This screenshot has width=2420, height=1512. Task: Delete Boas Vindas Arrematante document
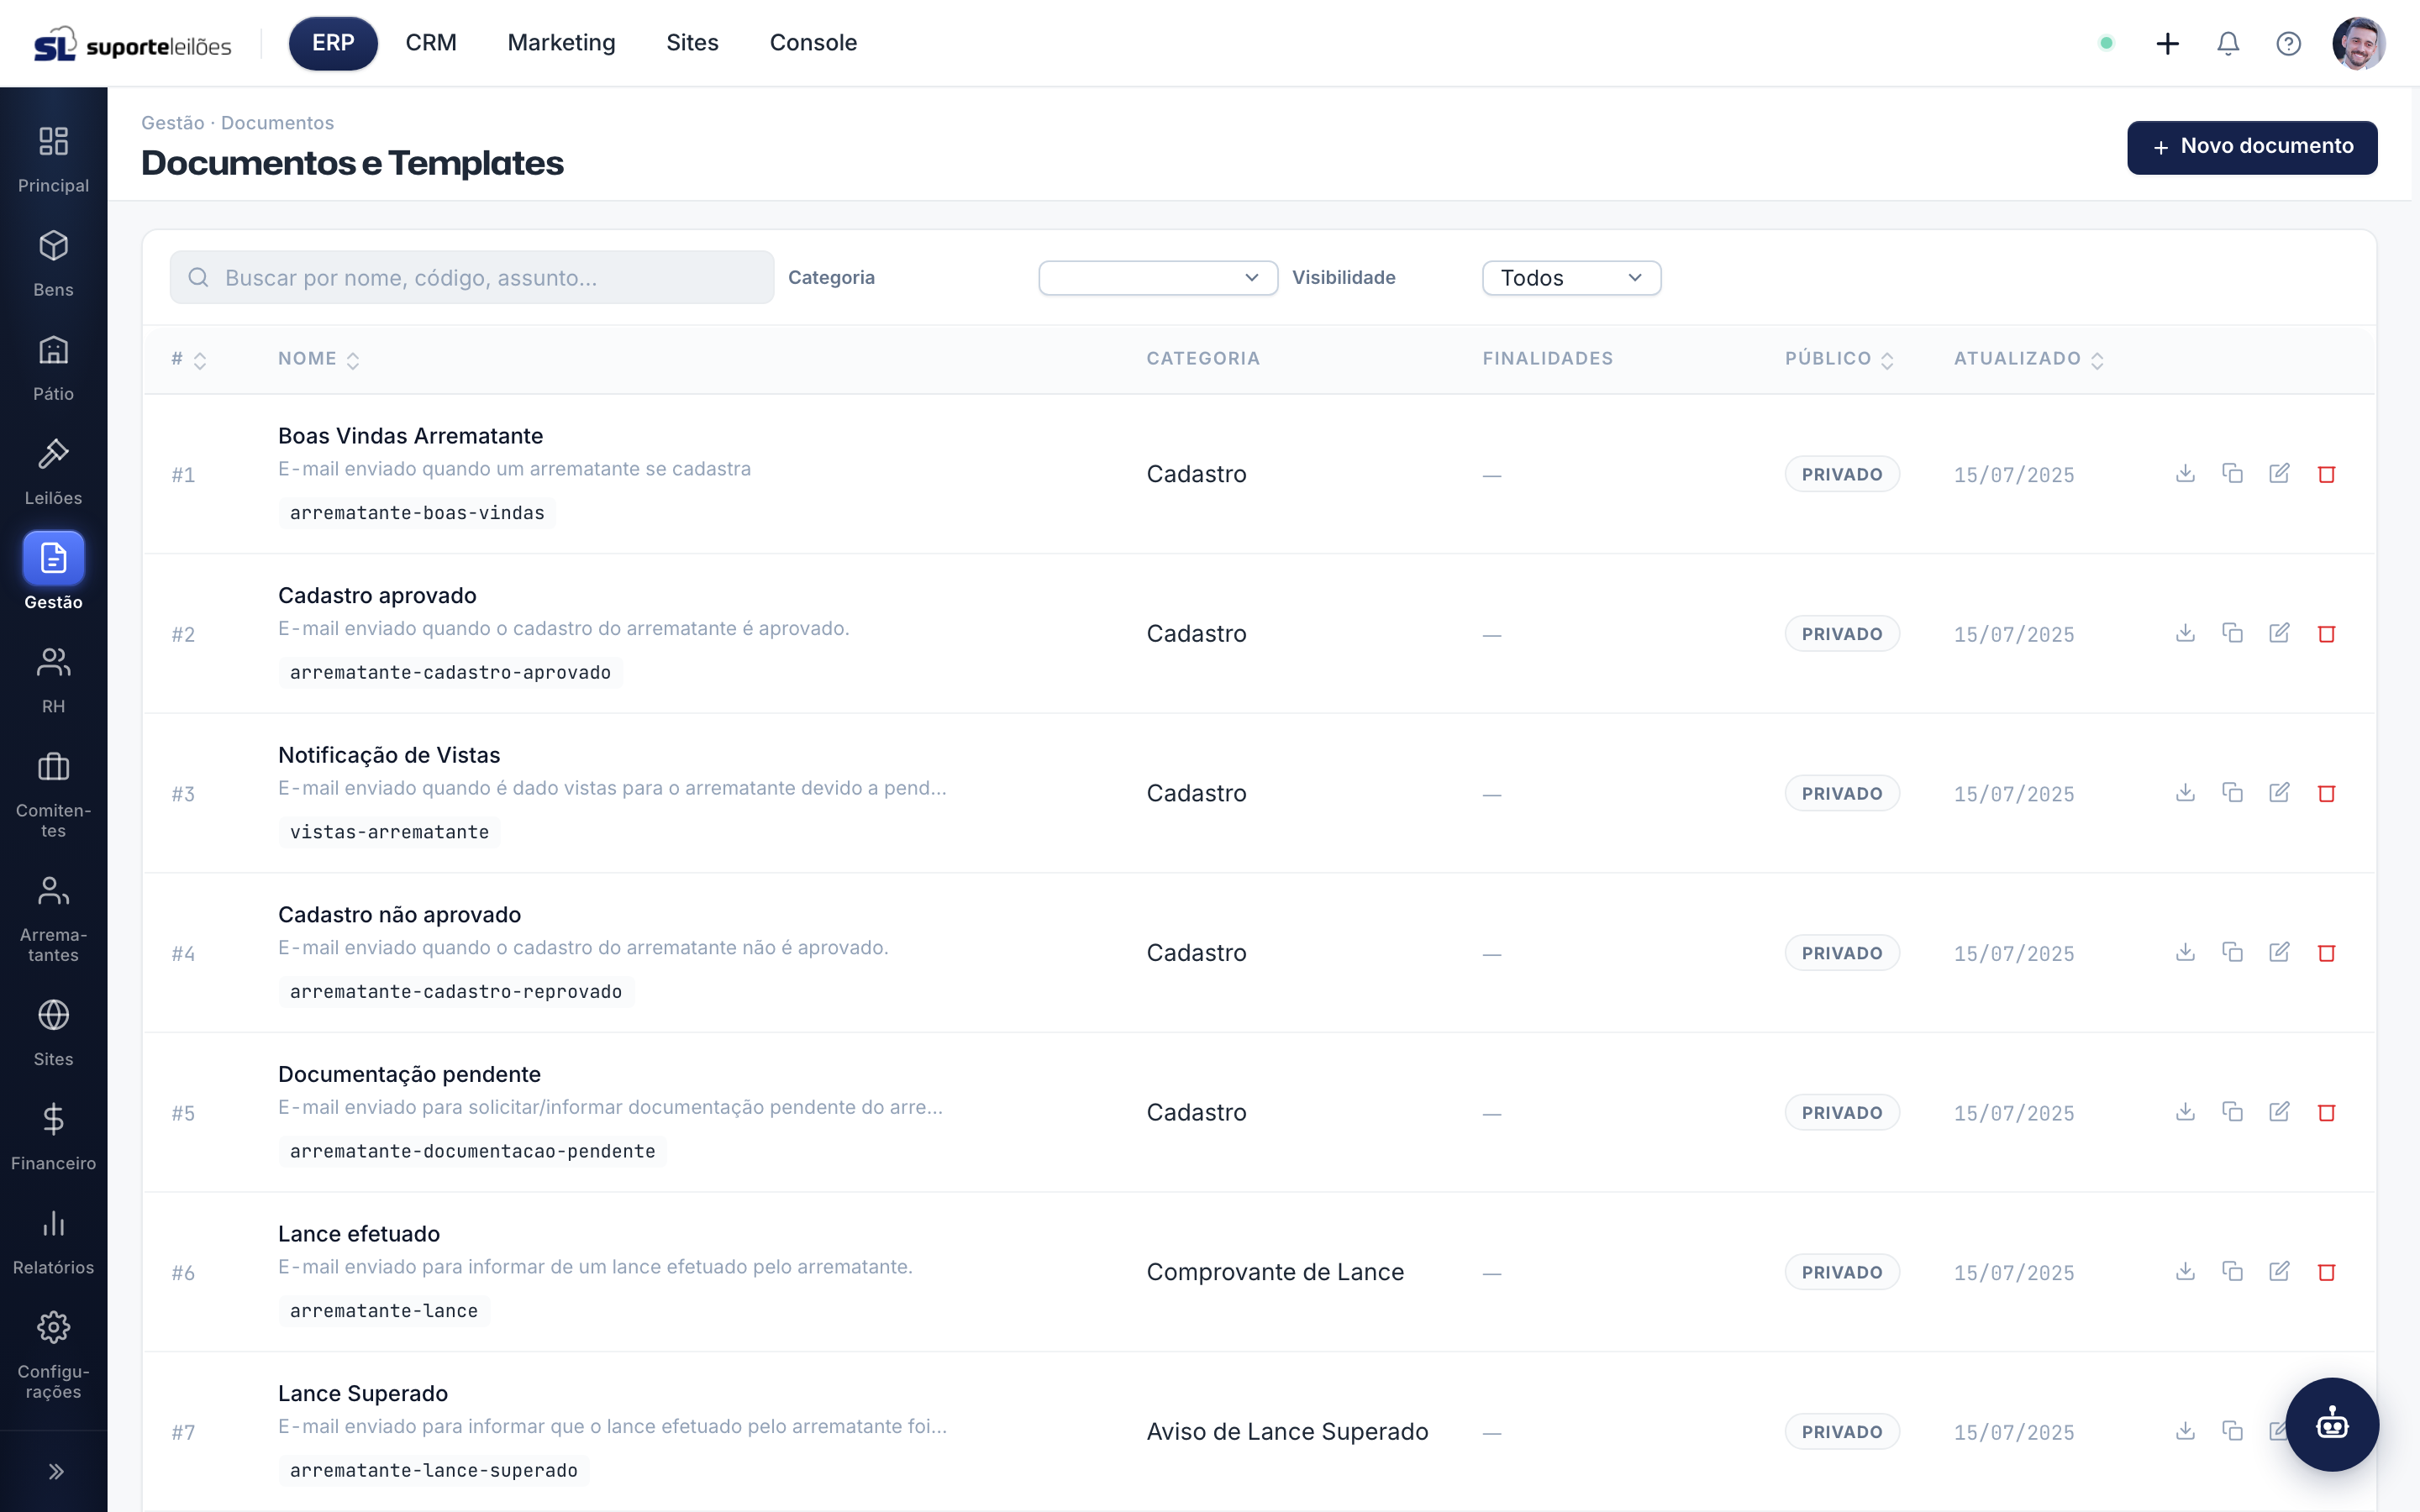[x=2326, y=474]
